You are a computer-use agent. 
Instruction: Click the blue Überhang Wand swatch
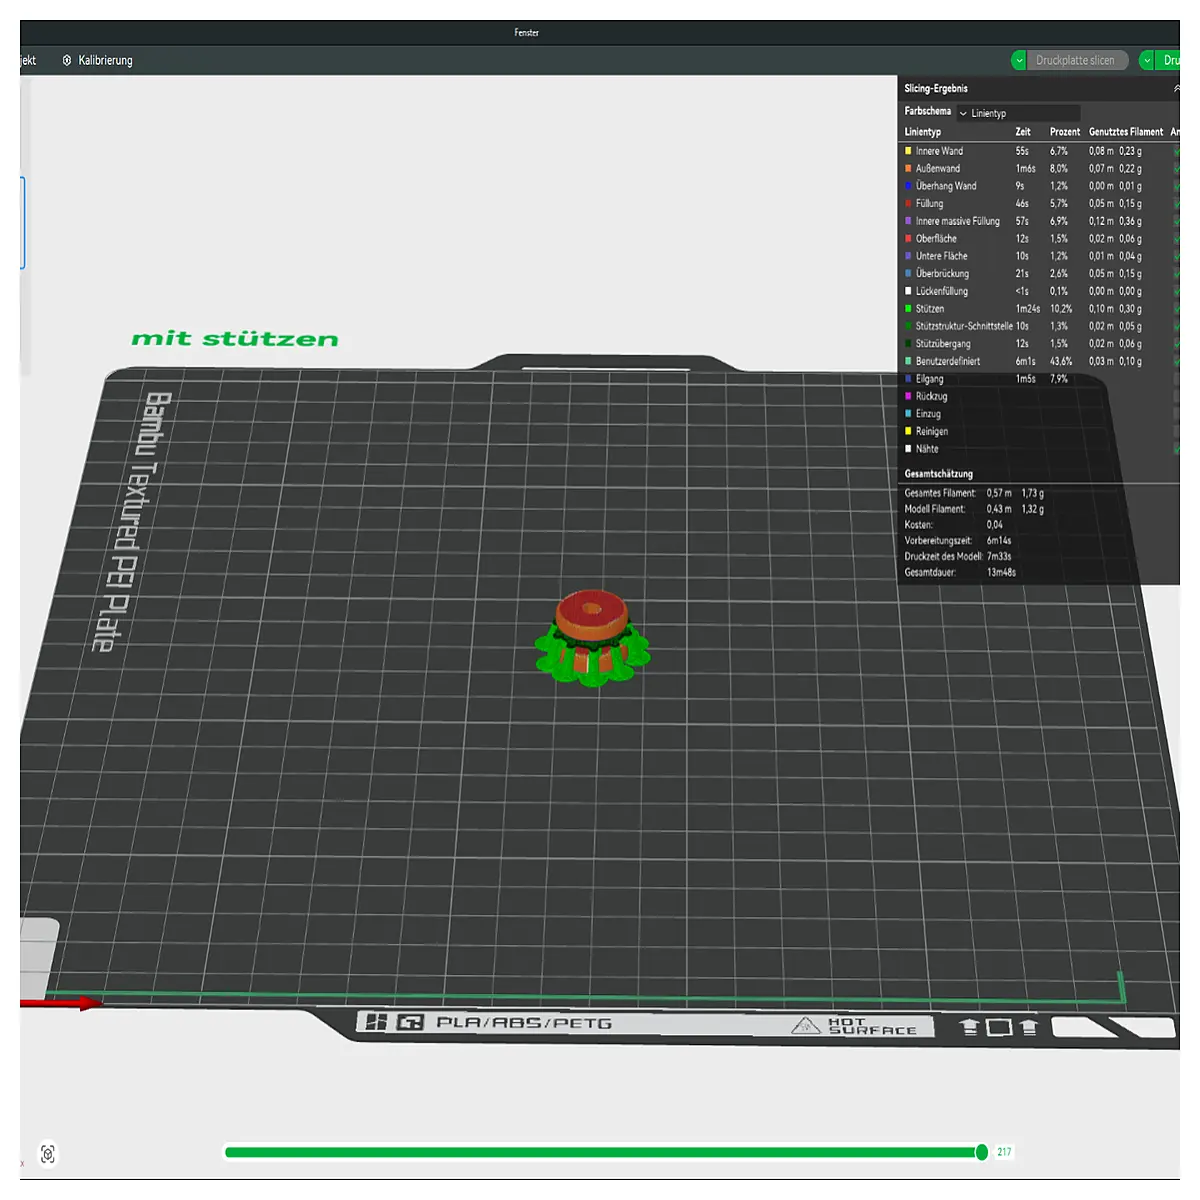pyautogui.click(x=908, y=186)
